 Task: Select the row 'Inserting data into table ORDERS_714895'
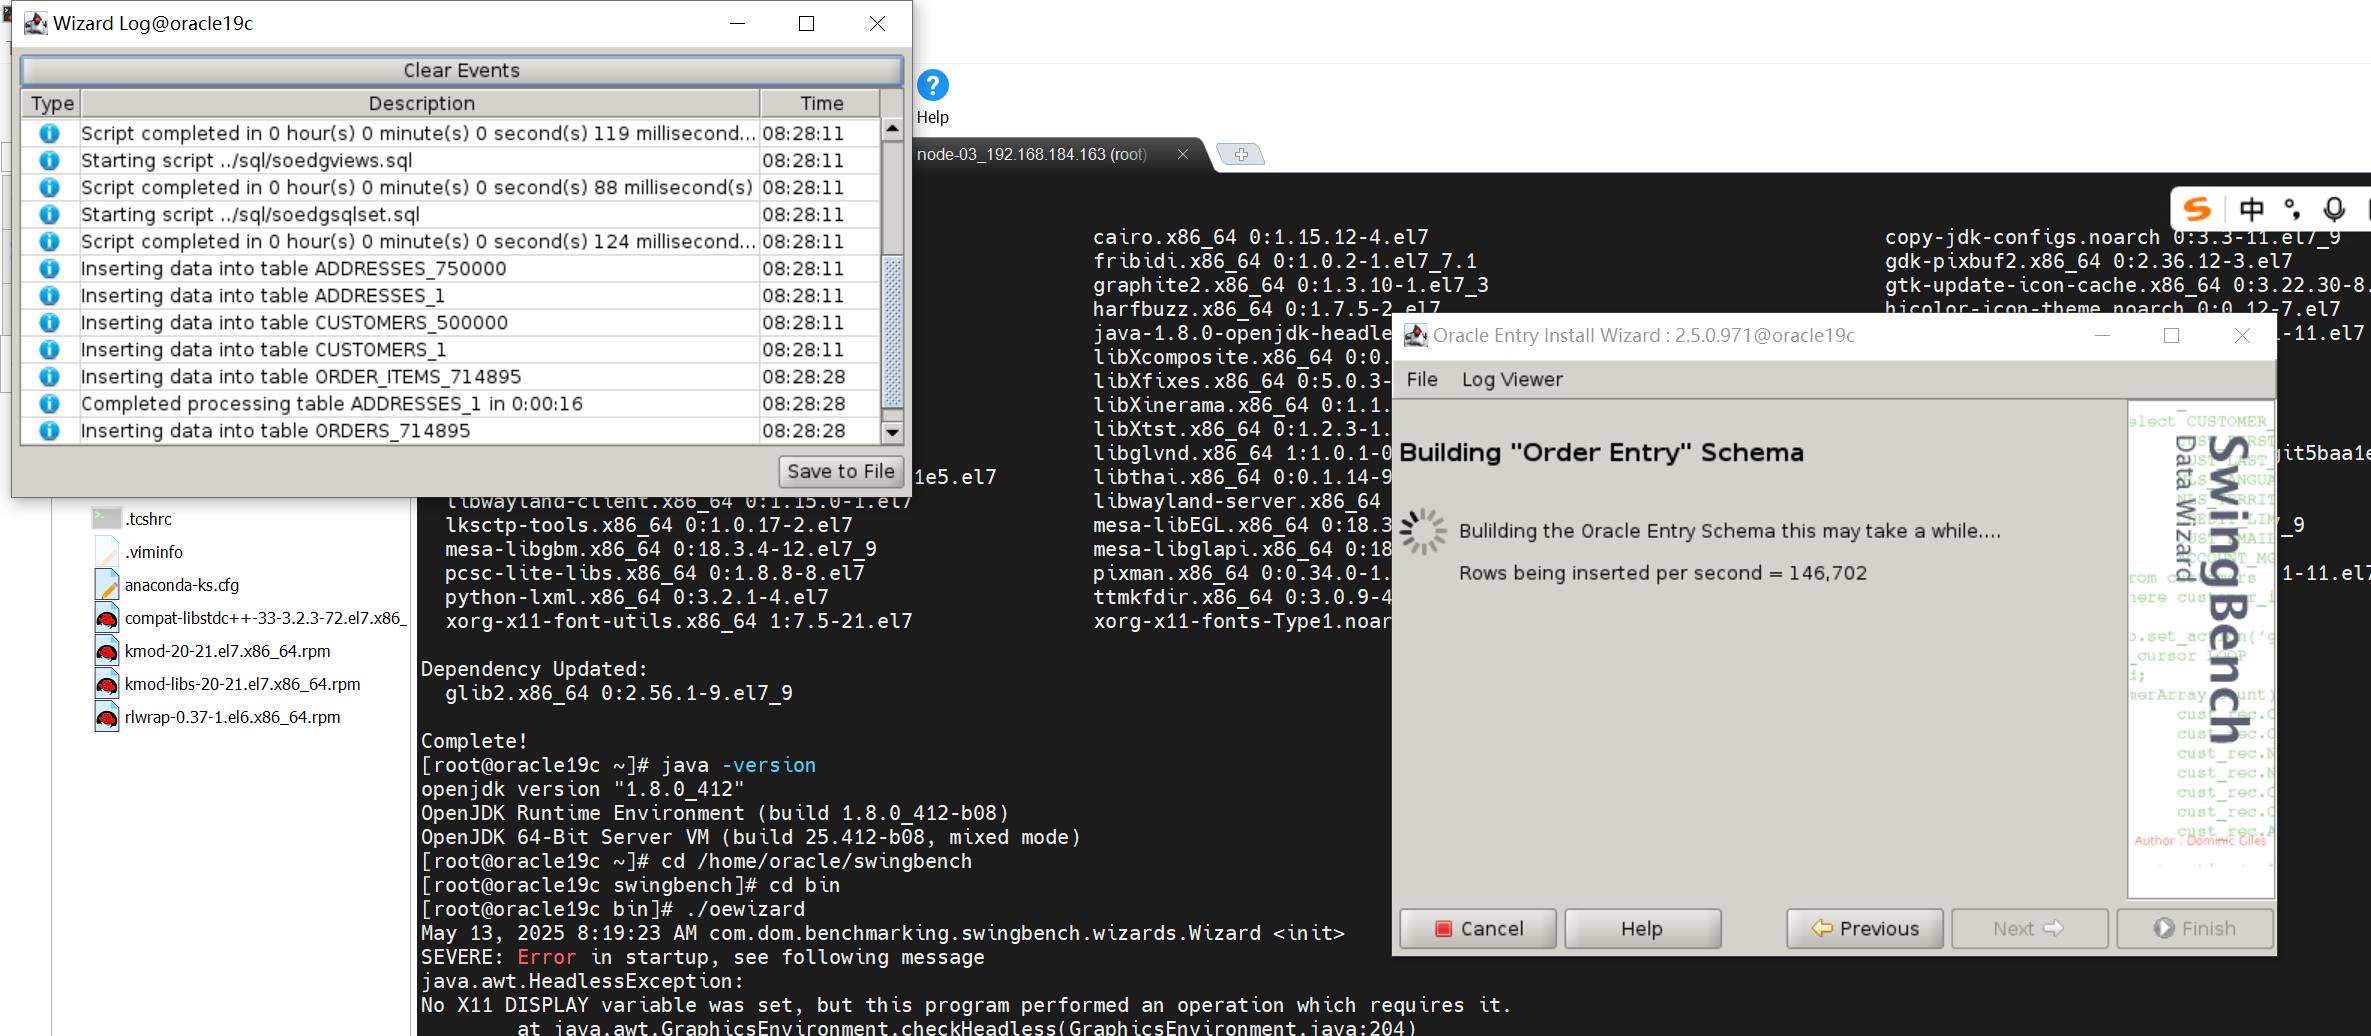click(450, 430)
